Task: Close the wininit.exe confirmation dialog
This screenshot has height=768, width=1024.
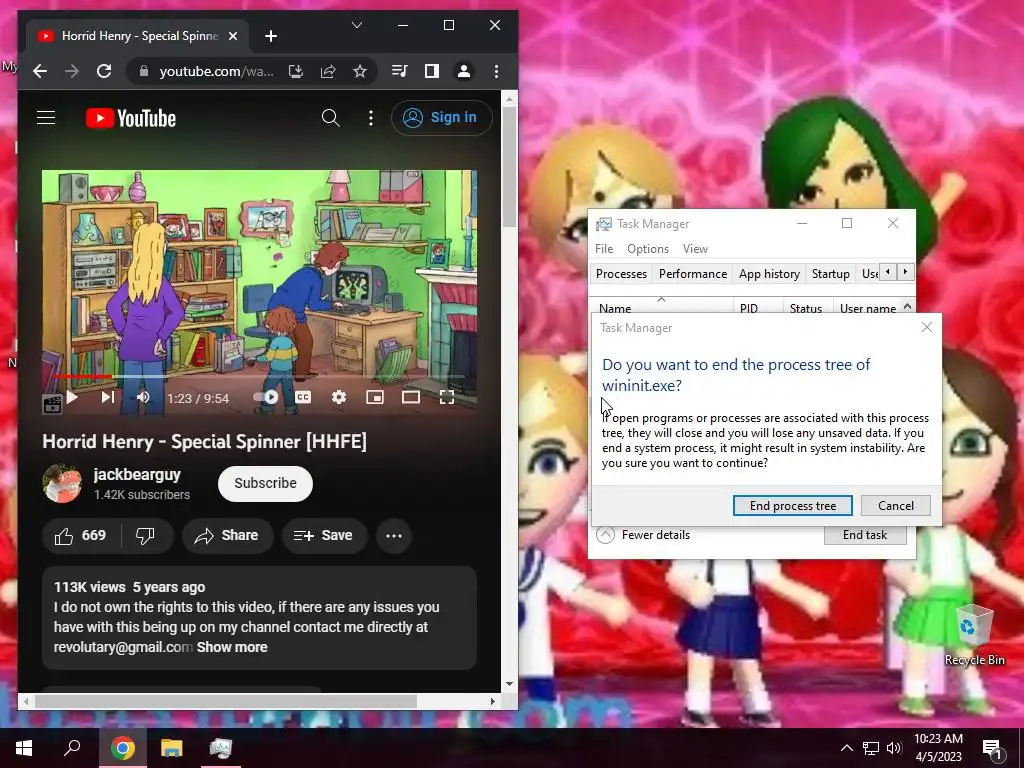Action: click(x=927, y=327)
